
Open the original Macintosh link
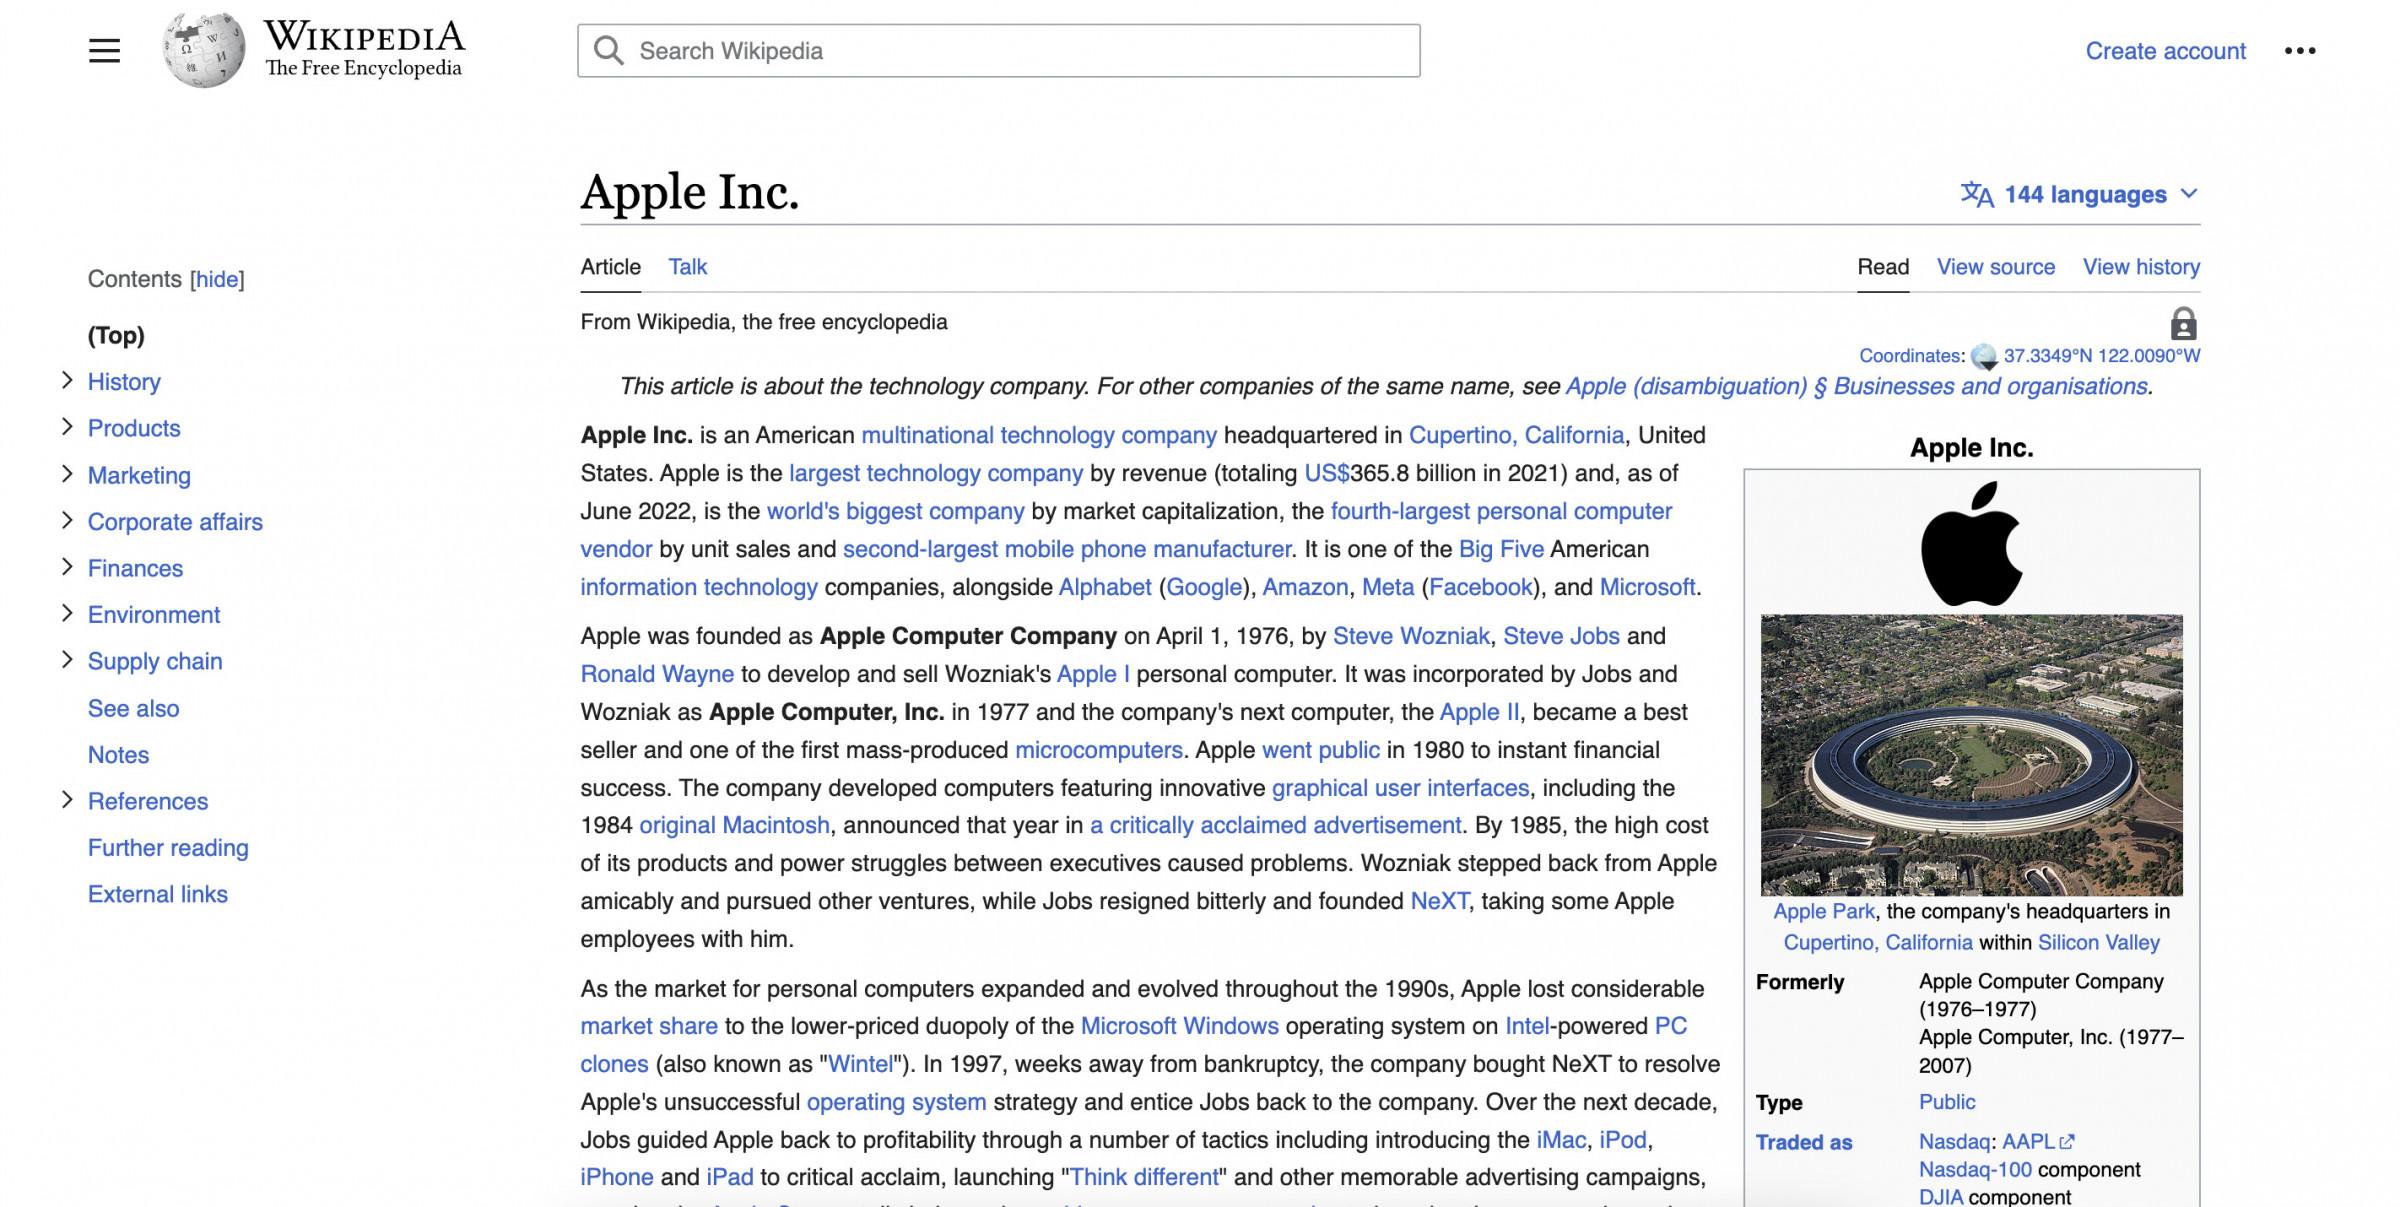point(734,825)
